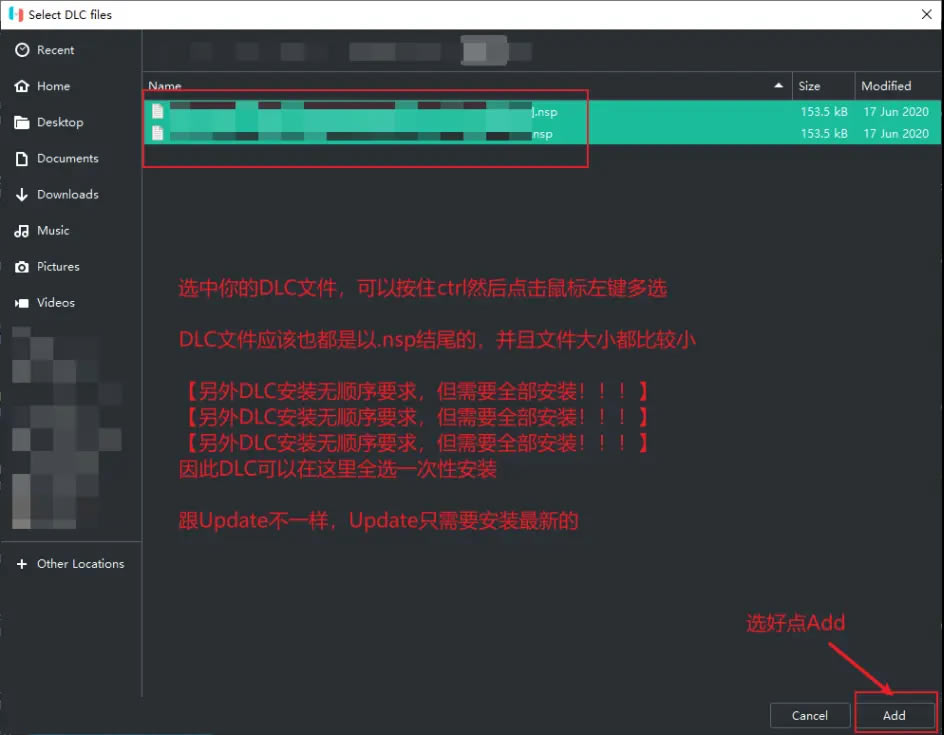Click the Recent clock icon
This screenshot has width=944, height=735.
[22, 50]
